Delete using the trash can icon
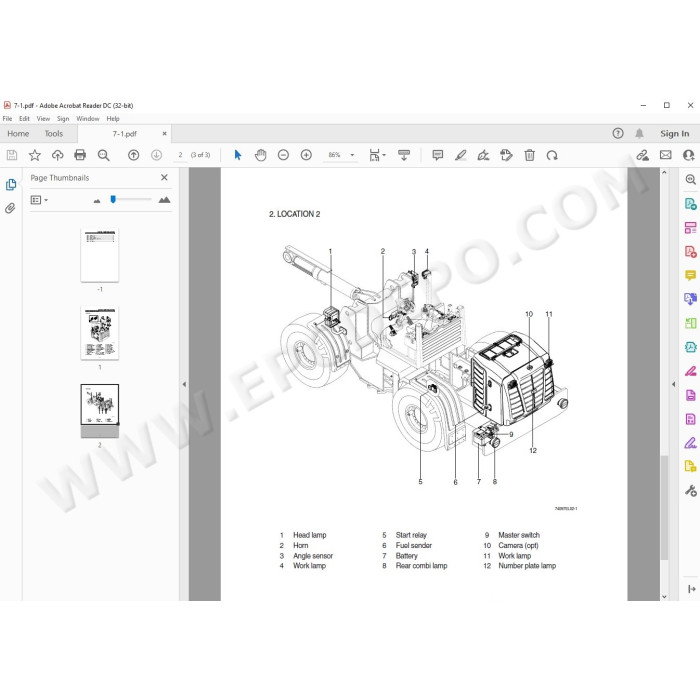The height and width of the screenshot is (700, 700). (529, 155)
